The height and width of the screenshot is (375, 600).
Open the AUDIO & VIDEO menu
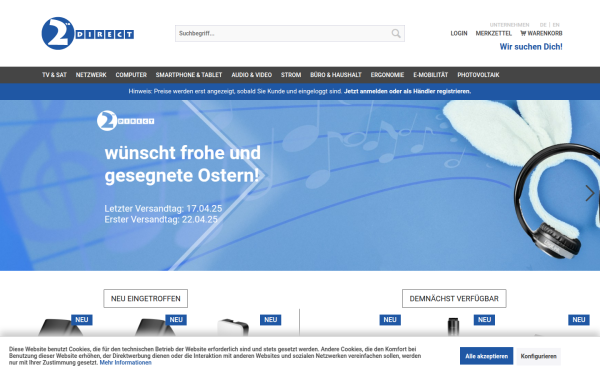[x=251, y=75]
